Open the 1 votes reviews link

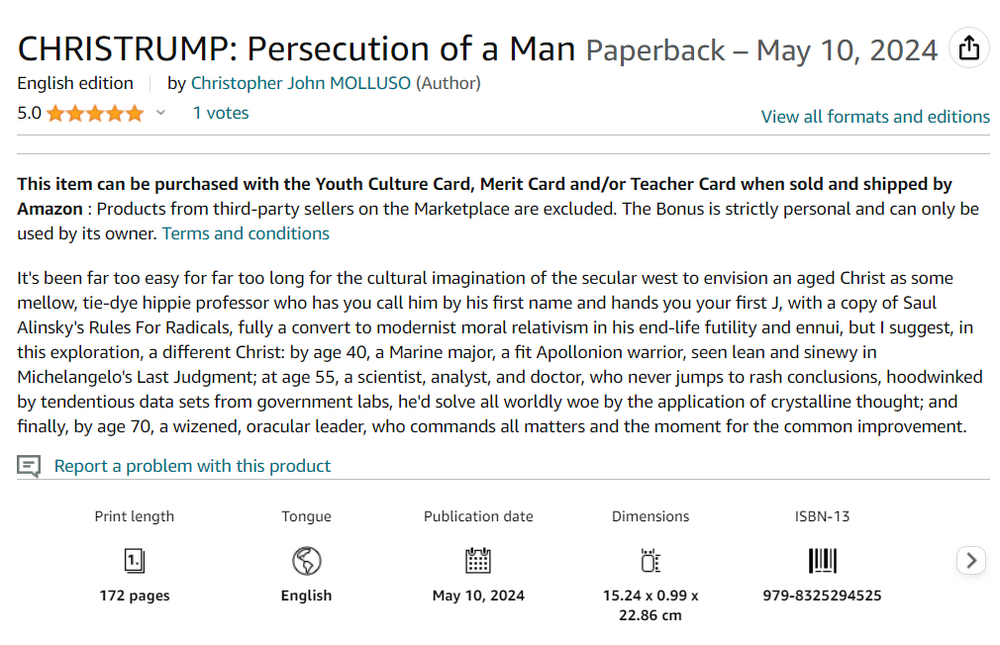click(x=220, y=113)
